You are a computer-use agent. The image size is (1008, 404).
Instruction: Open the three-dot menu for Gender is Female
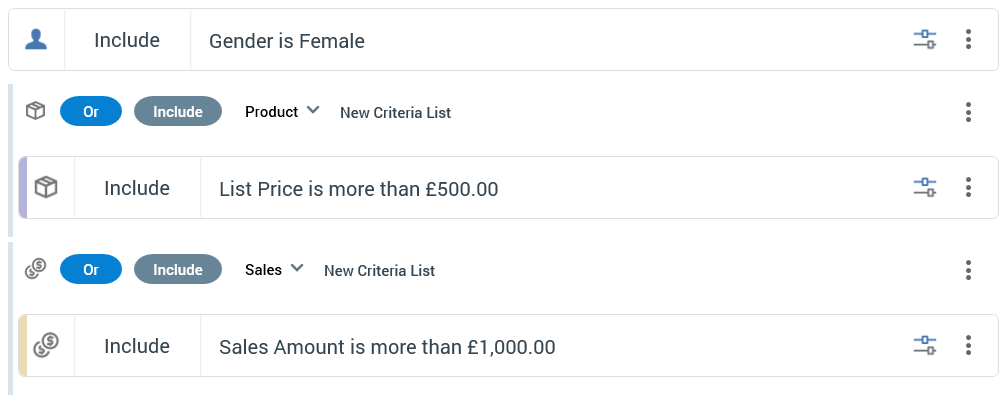(x=968, y=40)
